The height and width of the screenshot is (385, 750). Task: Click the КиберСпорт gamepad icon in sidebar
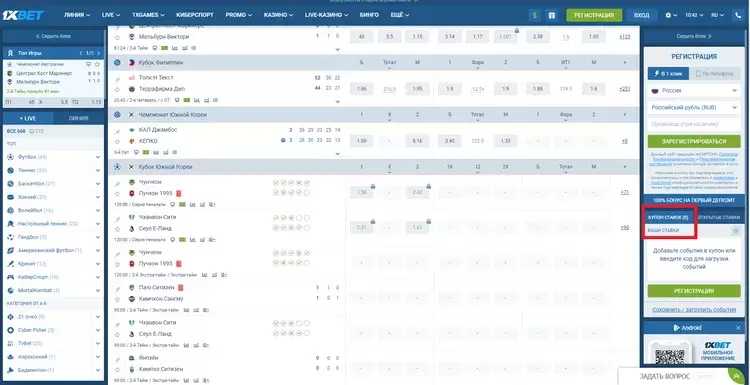click(11, 277)
